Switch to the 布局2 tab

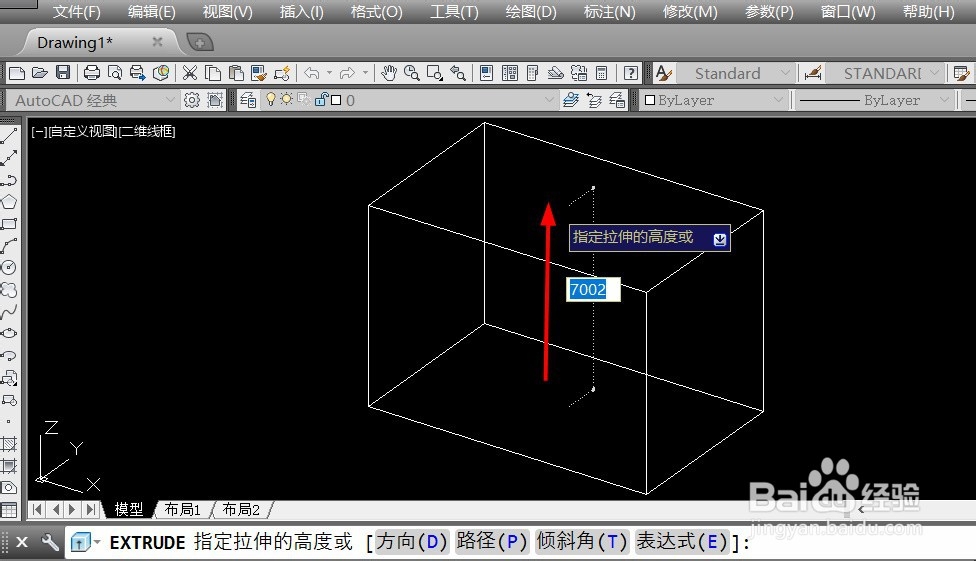click(241, 509)
